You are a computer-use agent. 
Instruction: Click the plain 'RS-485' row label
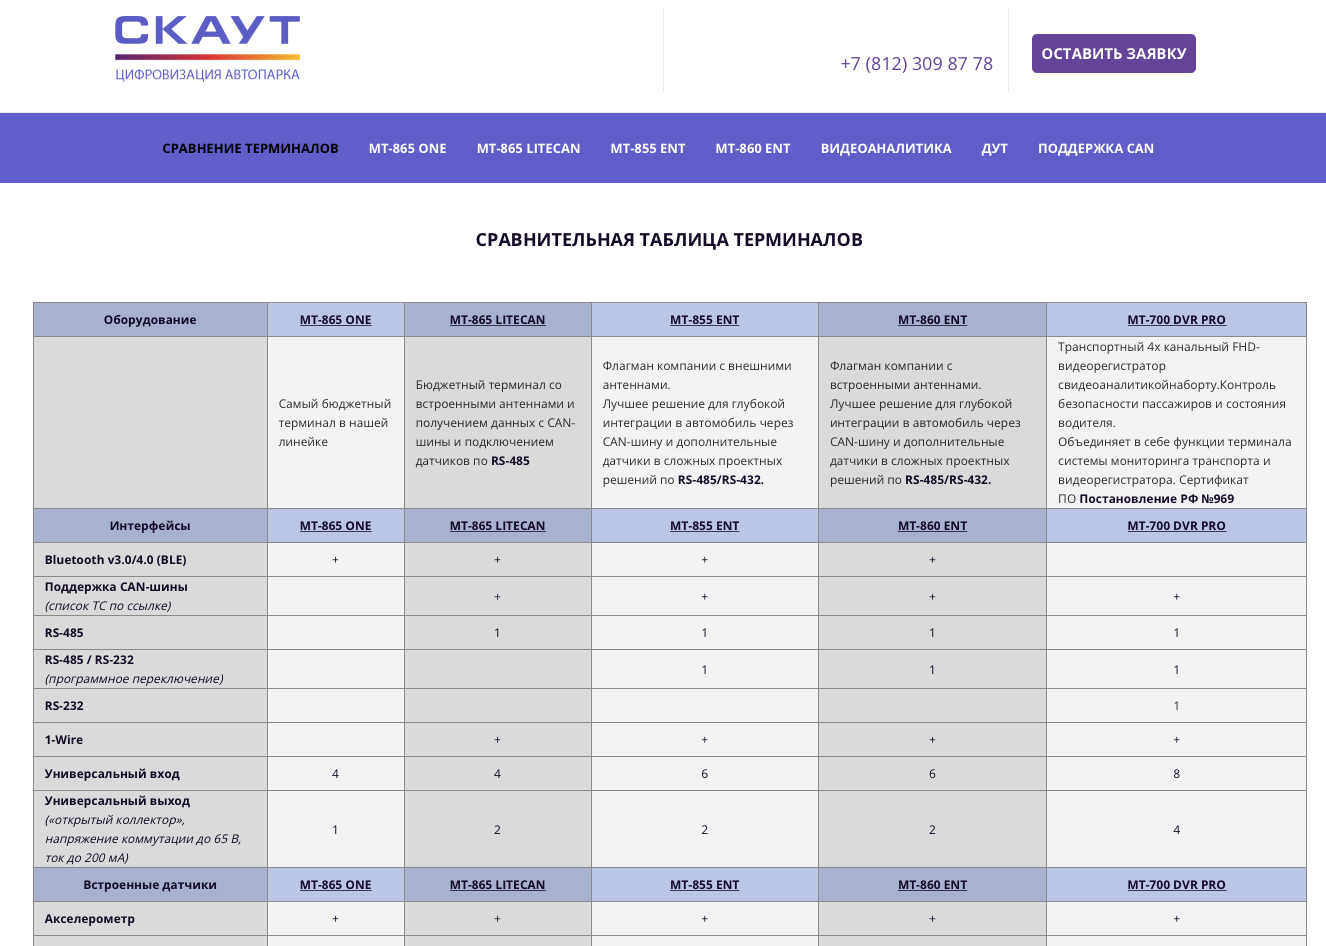tap(64, 633)
